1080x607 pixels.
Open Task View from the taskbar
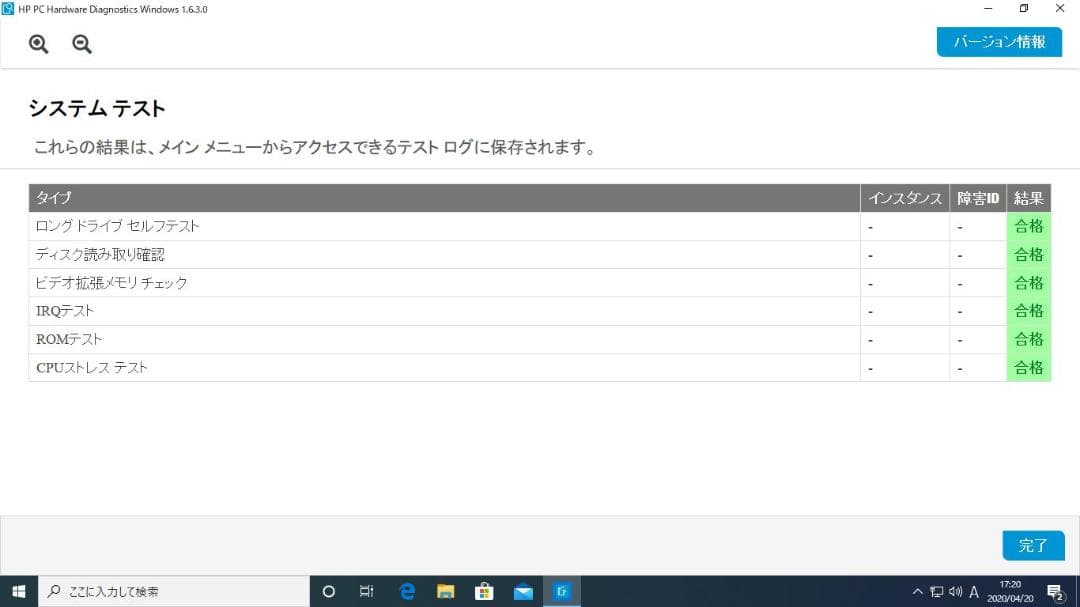[366, 591]
